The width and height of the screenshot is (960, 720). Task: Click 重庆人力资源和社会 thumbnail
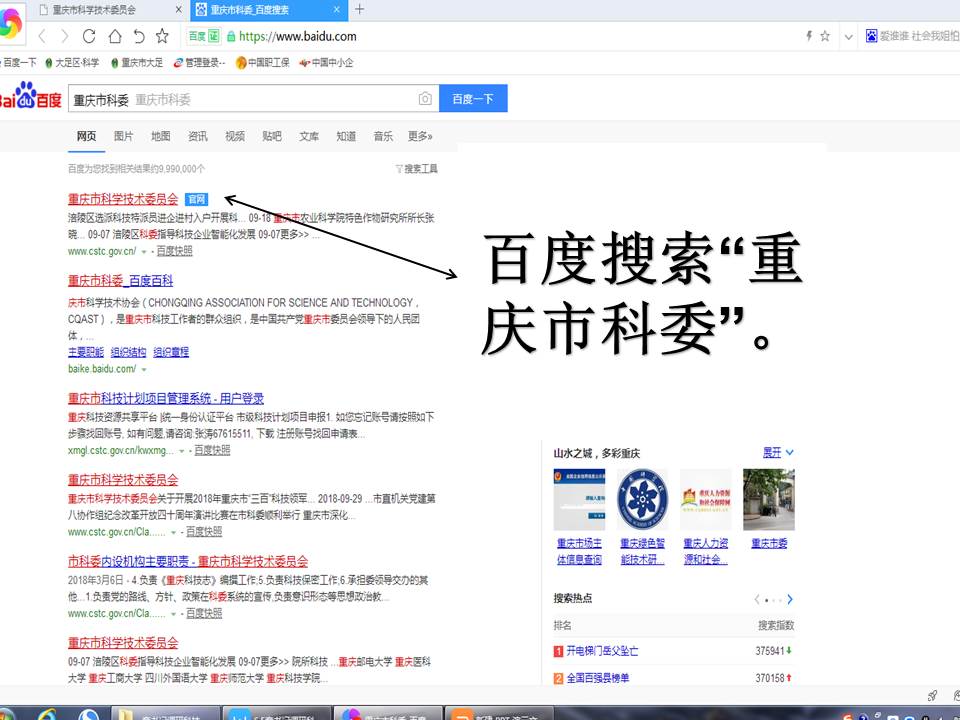[x=706, y=500]
